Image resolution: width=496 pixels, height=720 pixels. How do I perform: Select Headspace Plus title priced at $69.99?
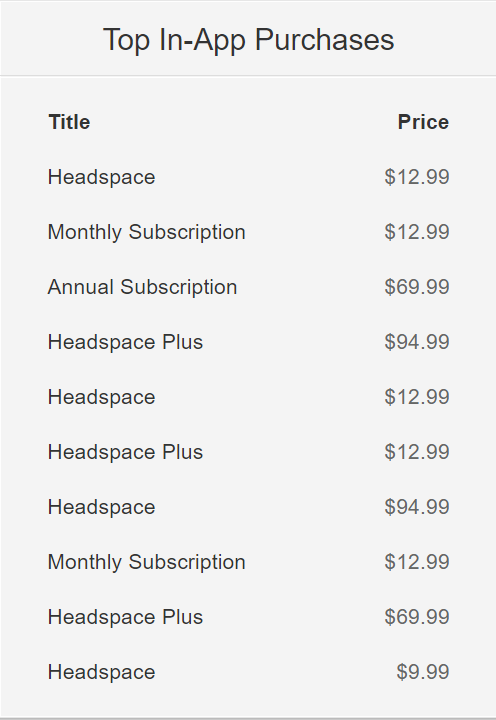coord(125,617)
